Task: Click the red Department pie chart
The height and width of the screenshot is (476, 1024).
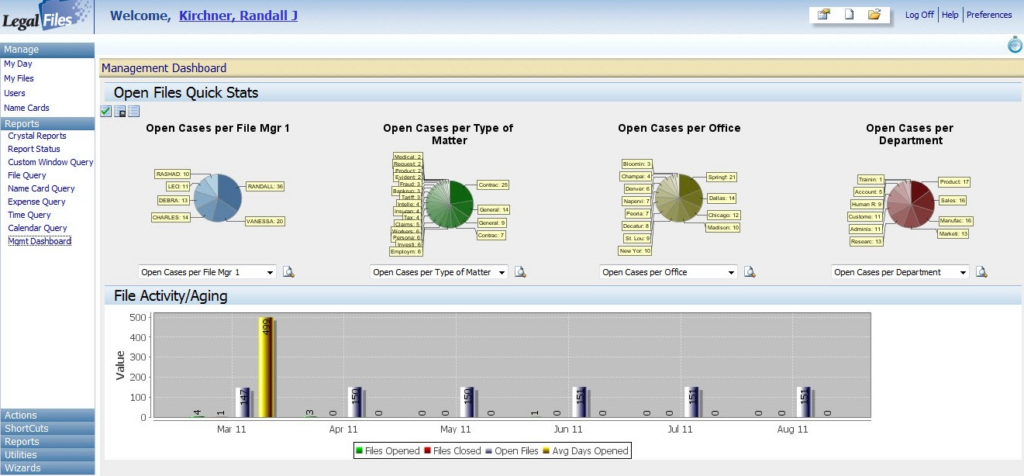Action: click(910, 205)
